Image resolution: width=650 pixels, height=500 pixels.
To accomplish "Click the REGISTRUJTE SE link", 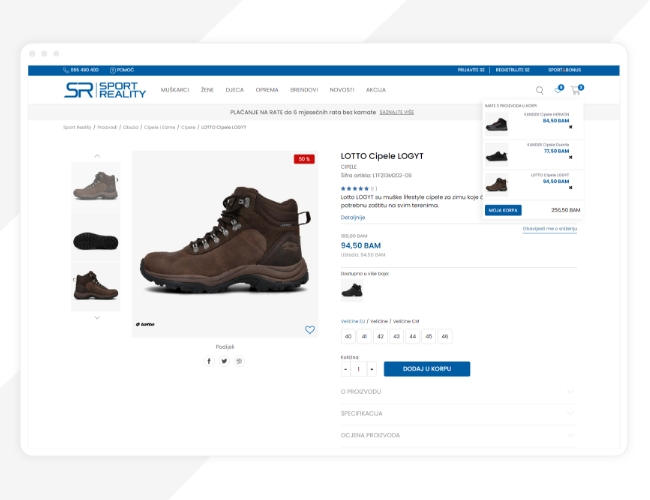I will pos(513,70).
